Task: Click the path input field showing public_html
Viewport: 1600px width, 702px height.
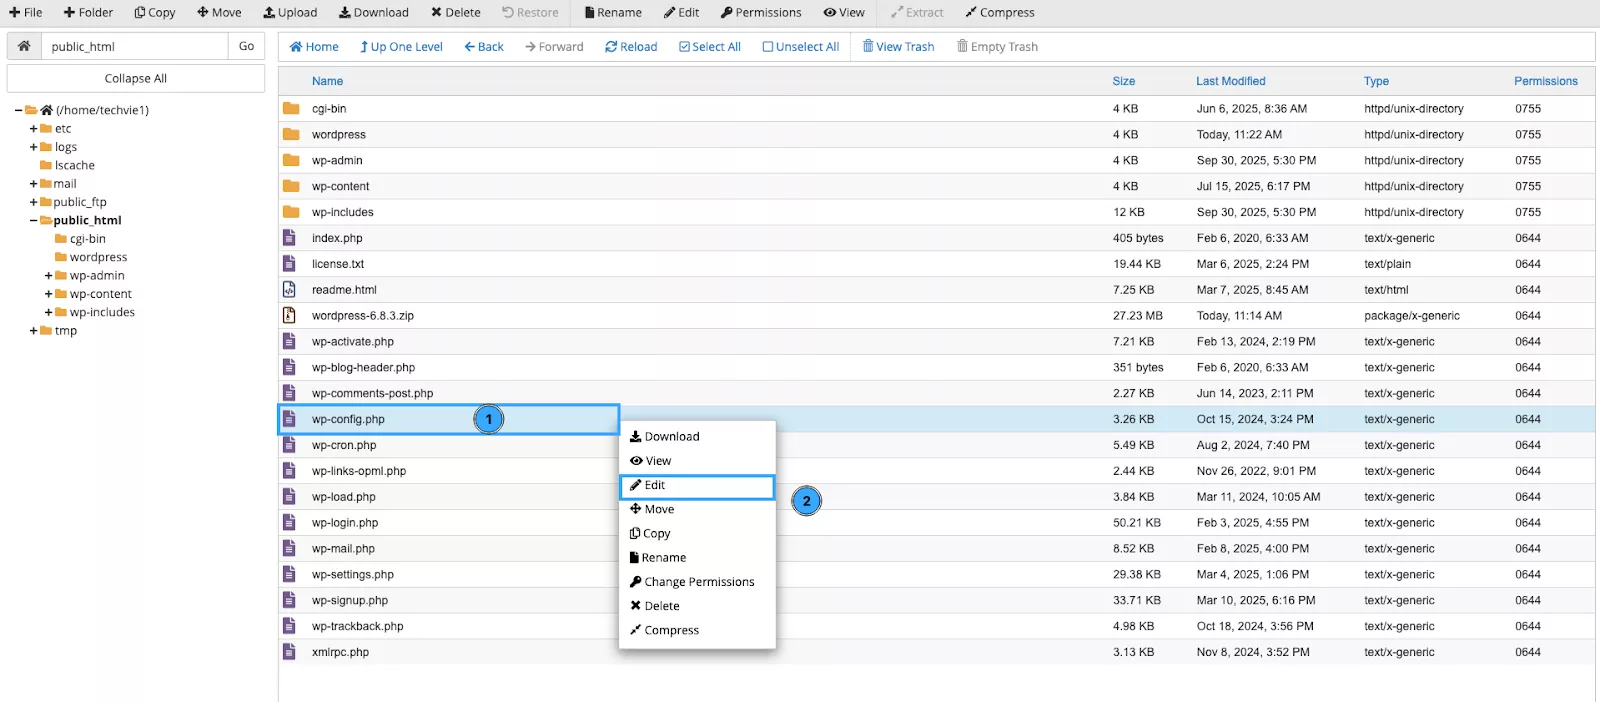Action: [134, 46]
